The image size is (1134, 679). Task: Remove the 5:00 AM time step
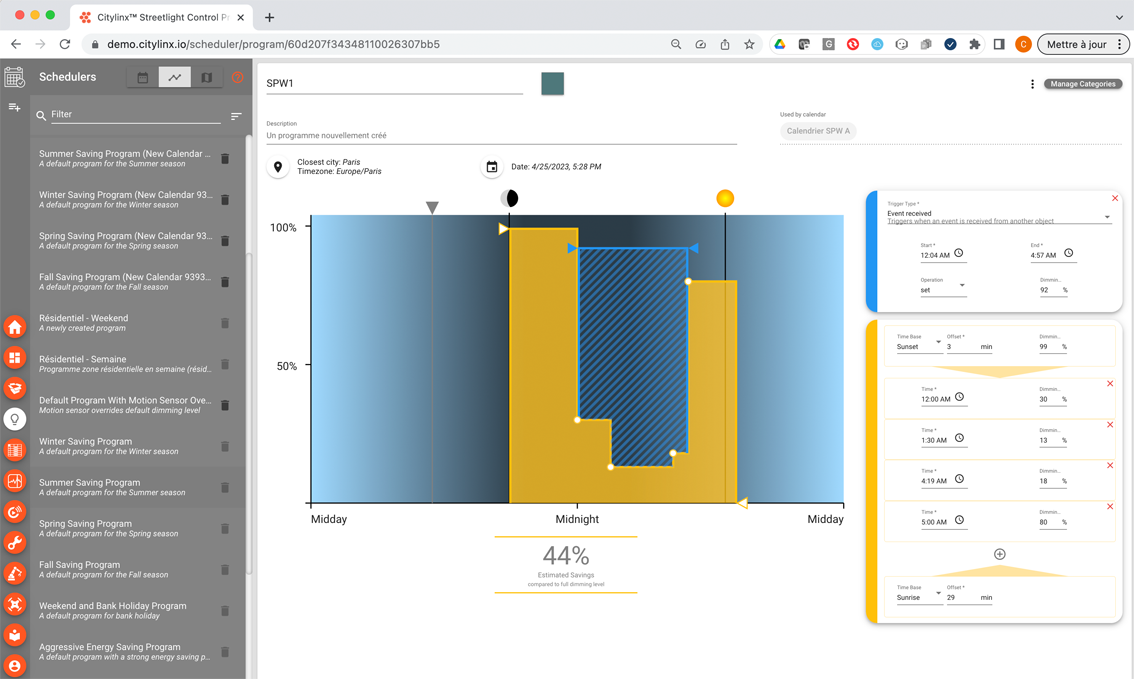click(x=1110, y=507)
